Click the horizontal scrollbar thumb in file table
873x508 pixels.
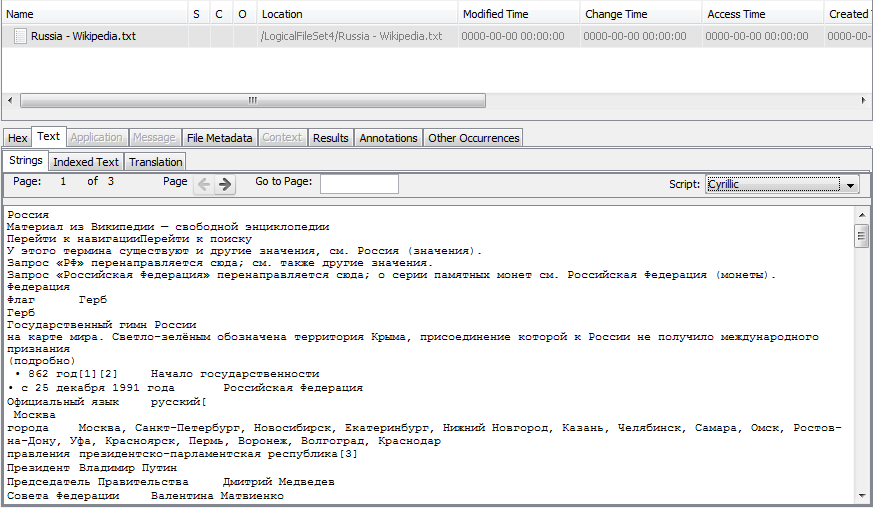coord(253,100)
